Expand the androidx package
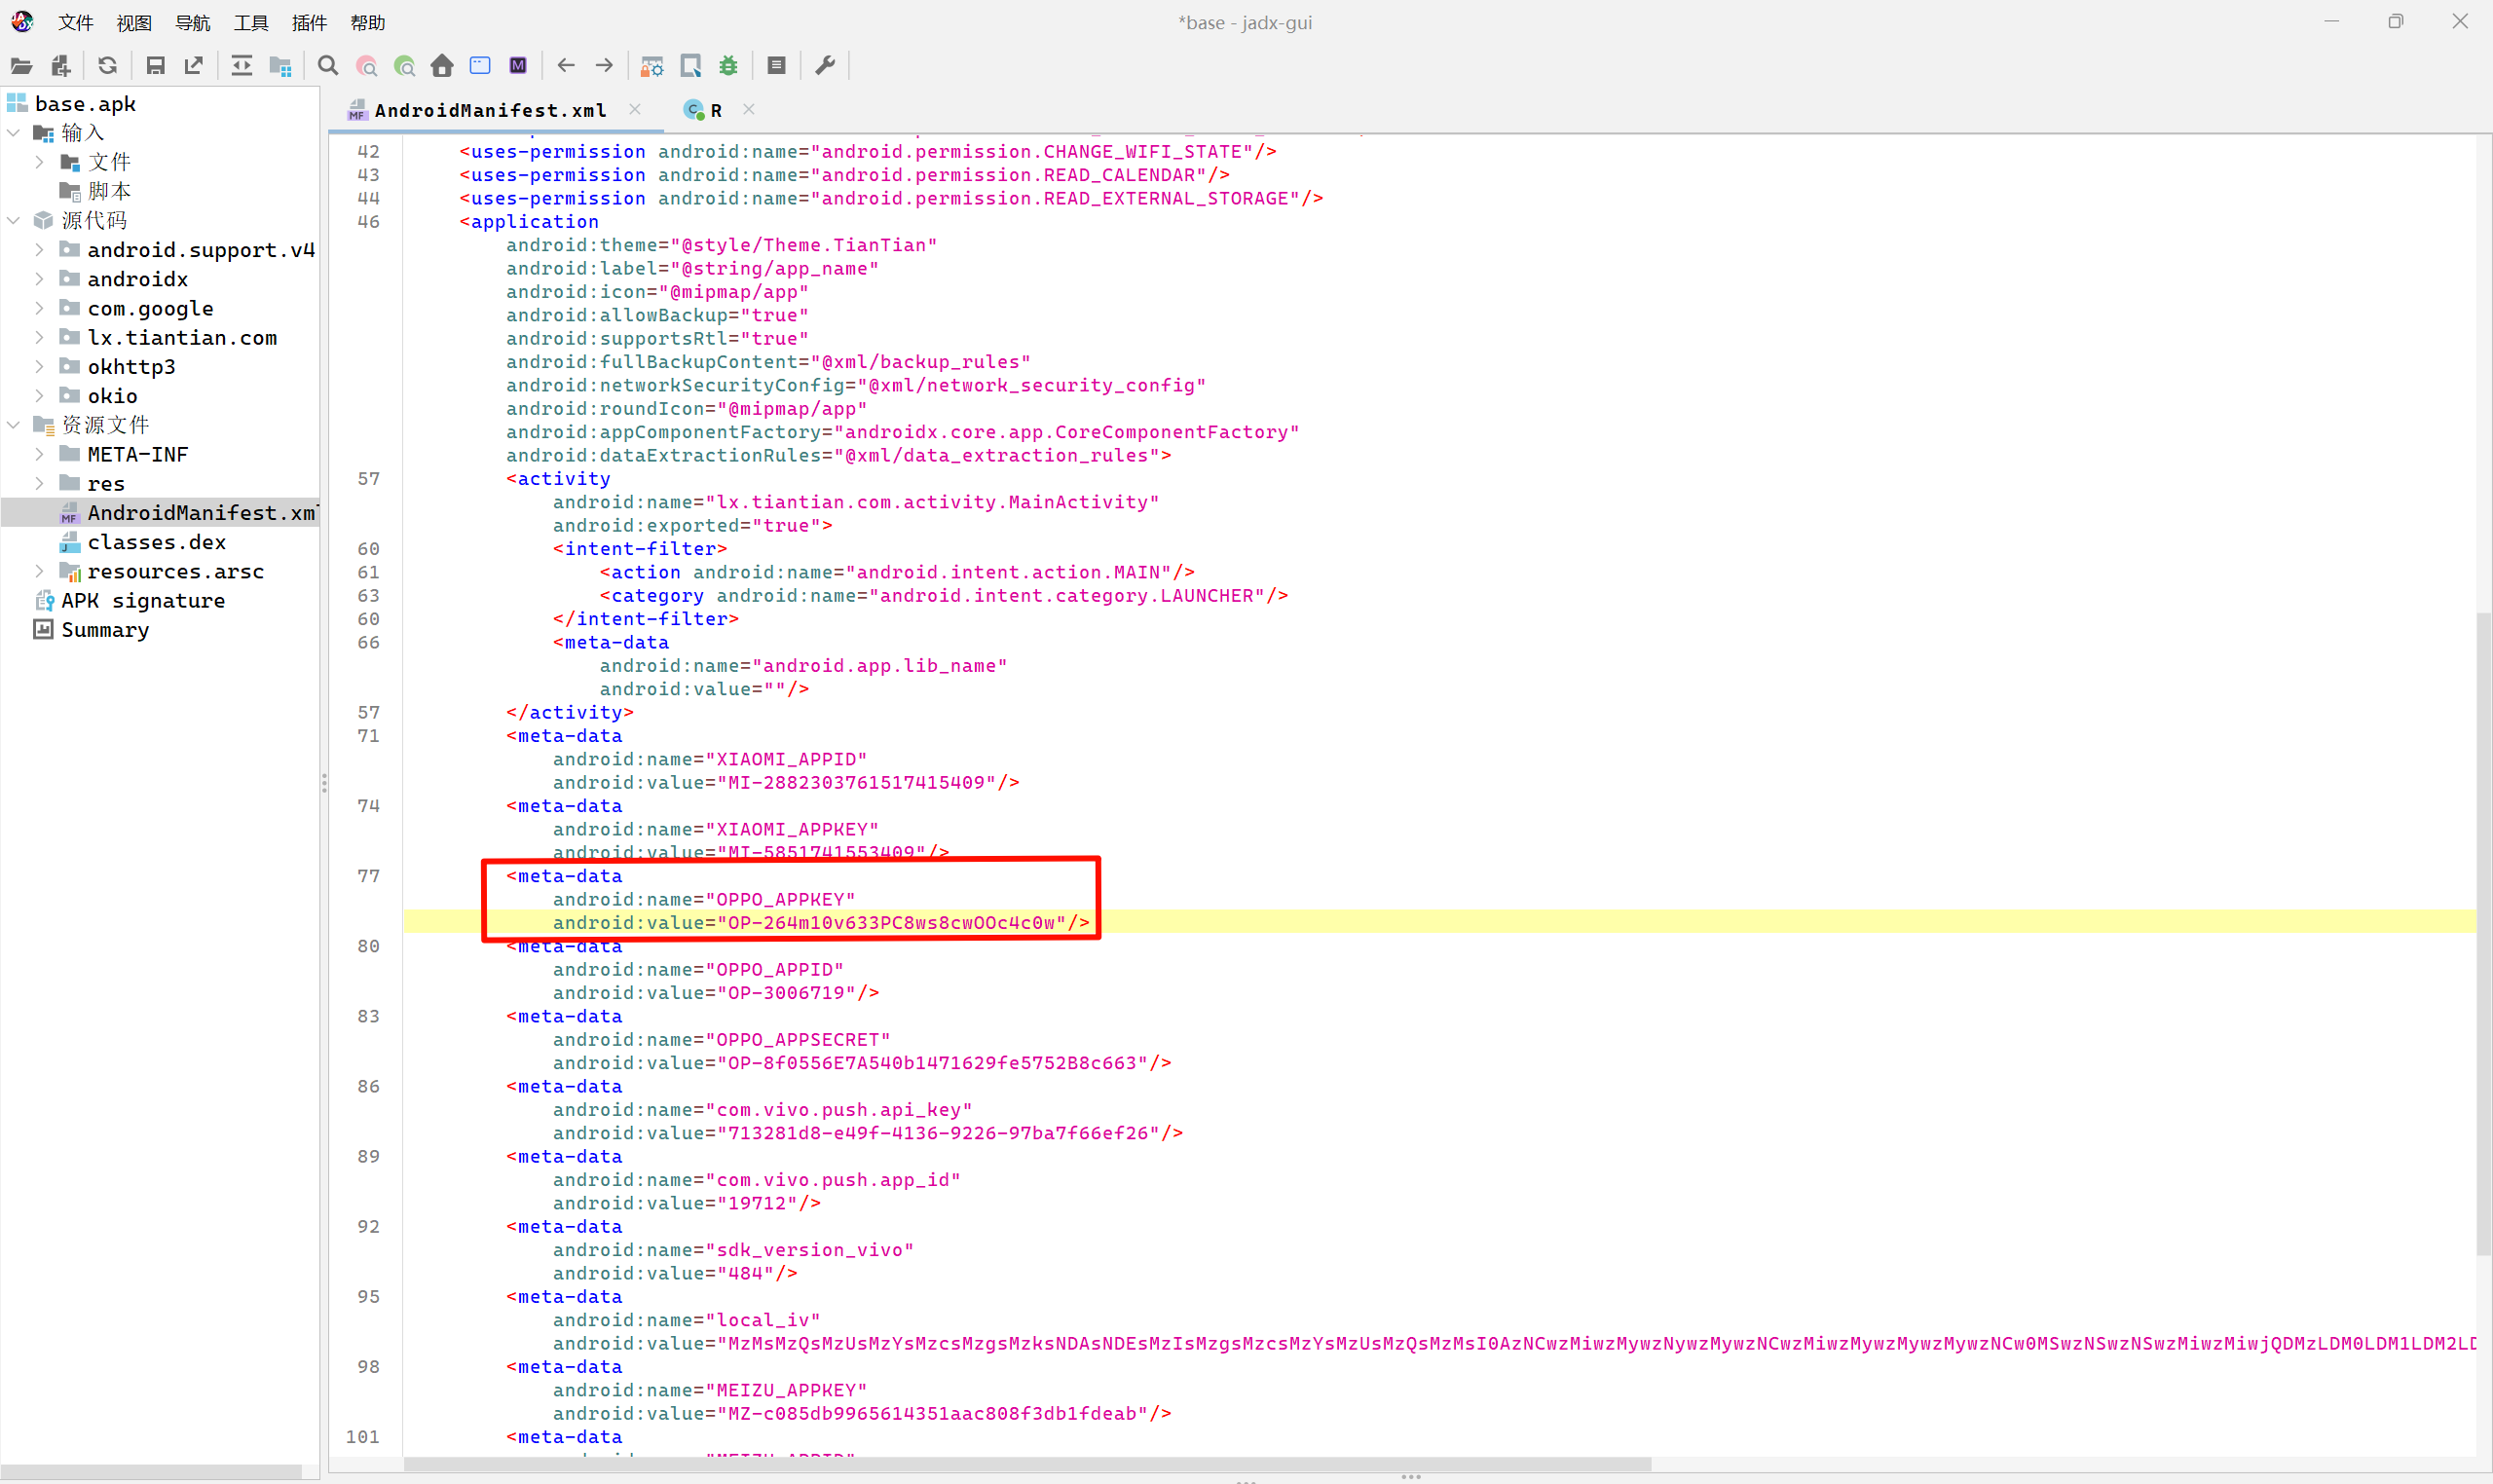 (x=40, y=279)
